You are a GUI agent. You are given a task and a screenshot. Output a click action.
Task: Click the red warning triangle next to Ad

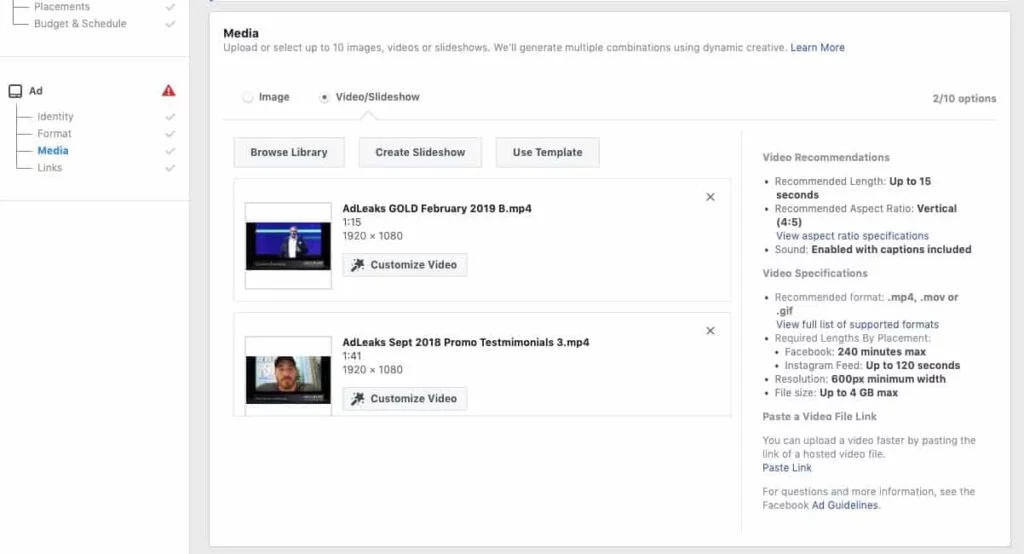coord(168,91)
